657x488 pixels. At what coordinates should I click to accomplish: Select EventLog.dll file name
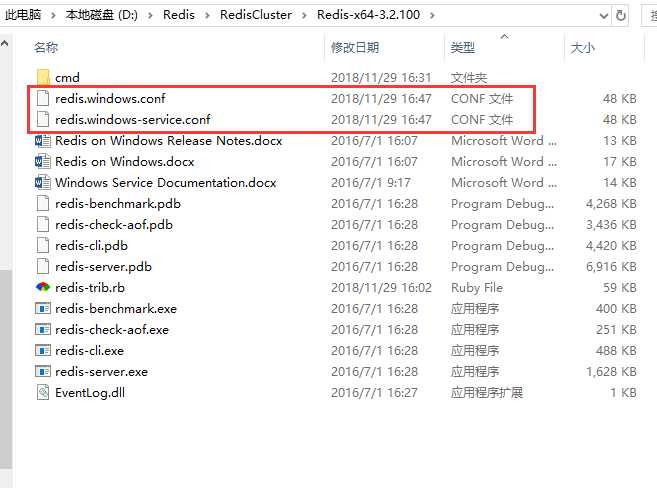pyautogui.click(x=90, y=392)
